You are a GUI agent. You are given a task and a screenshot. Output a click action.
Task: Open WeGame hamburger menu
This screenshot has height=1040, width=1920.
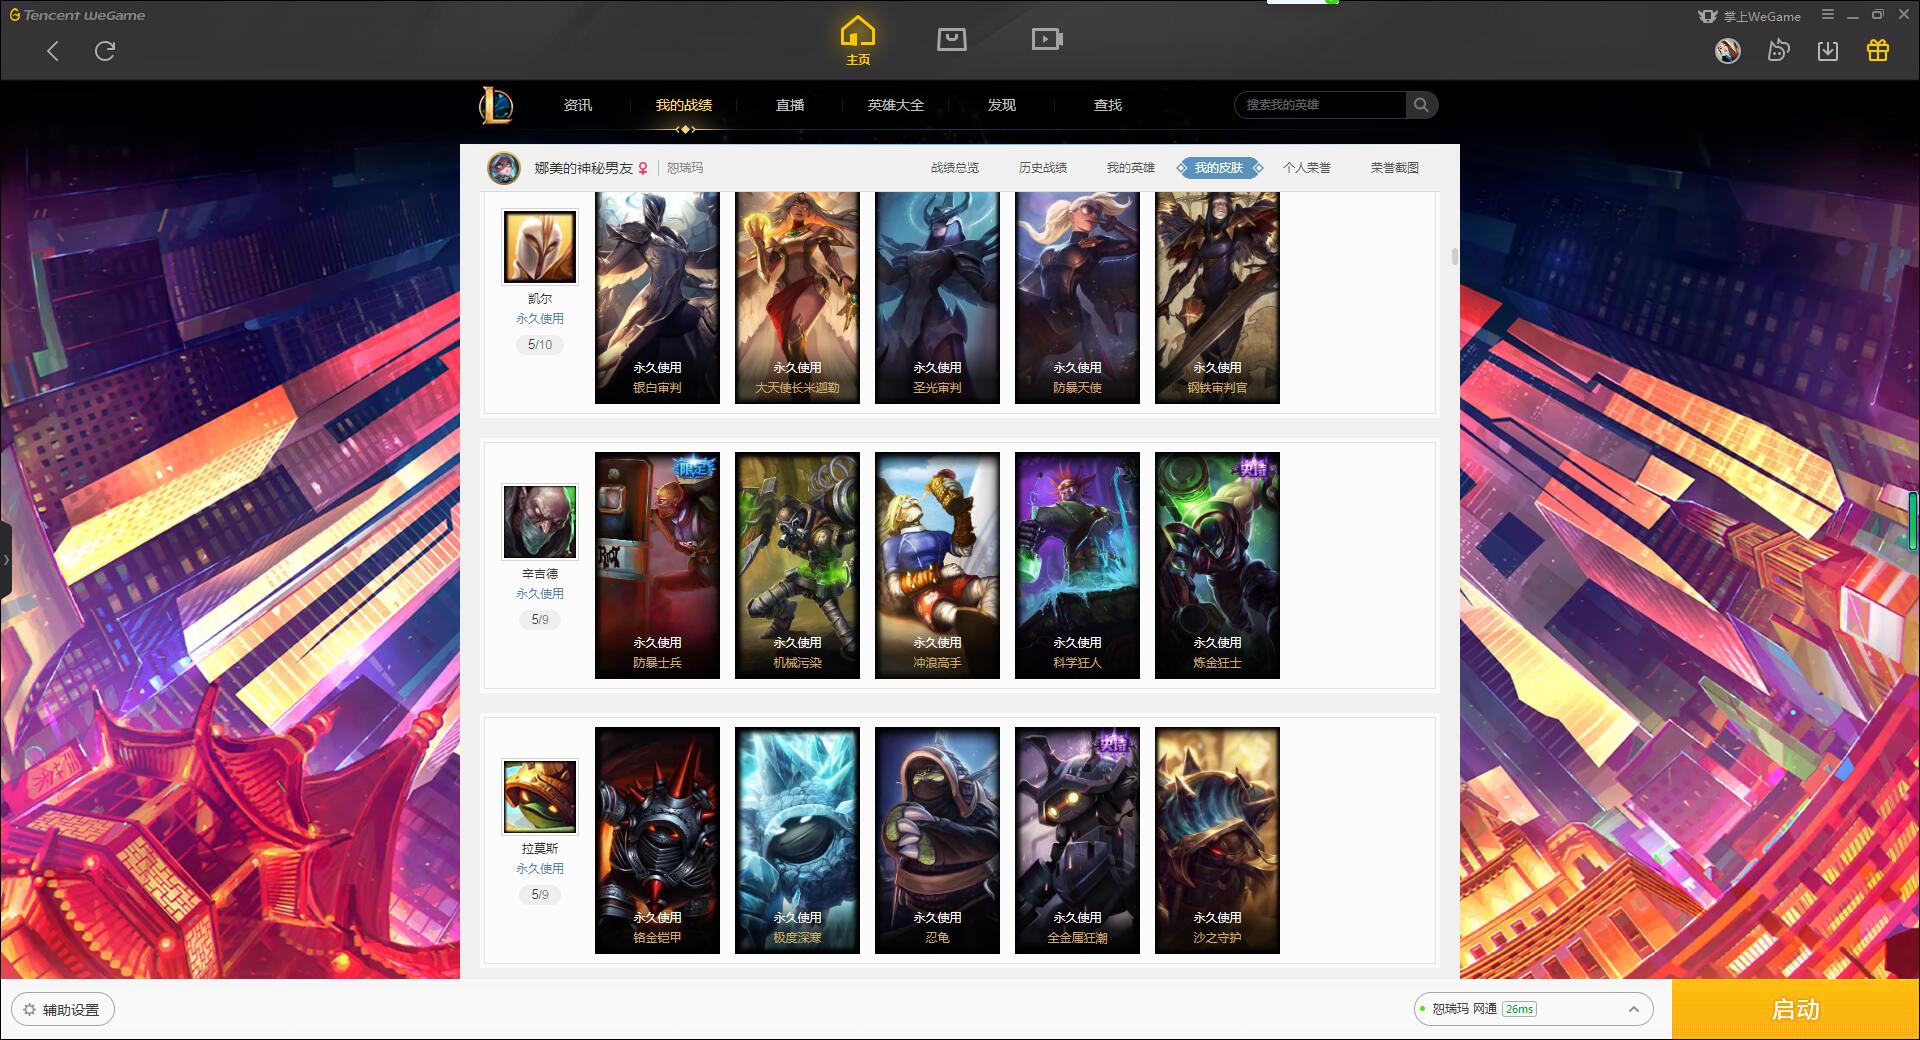(1828, 15)
